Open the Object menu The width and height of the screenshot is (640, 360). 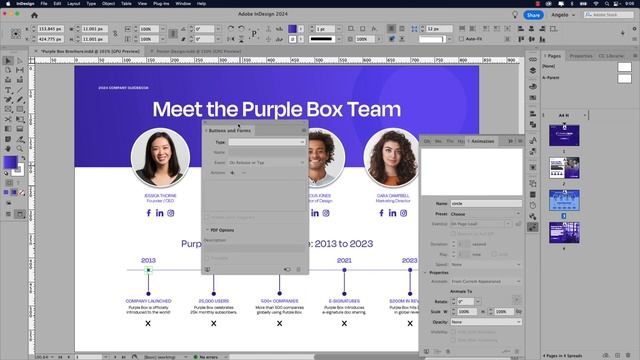click(108, 3)
